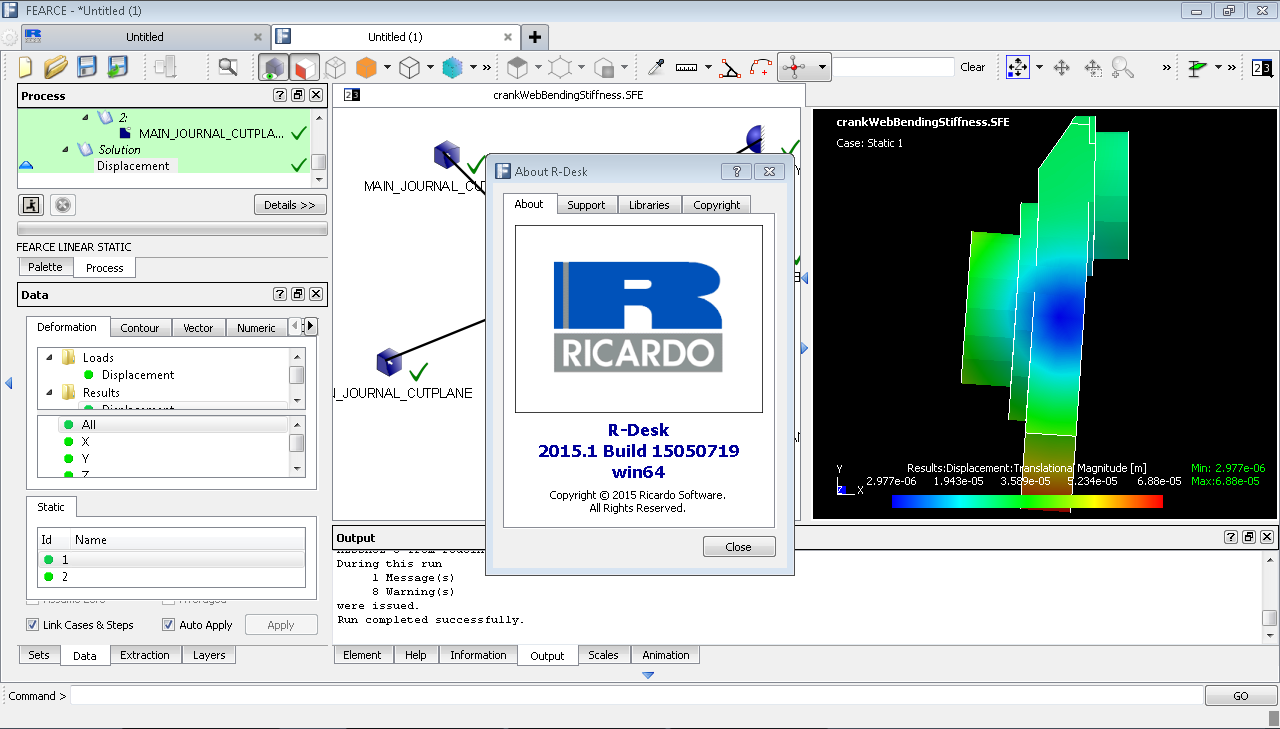Open dropdown beside fit-to-view icon
Viewport: 1280px width, 729px height.
tap(1039, 67)
